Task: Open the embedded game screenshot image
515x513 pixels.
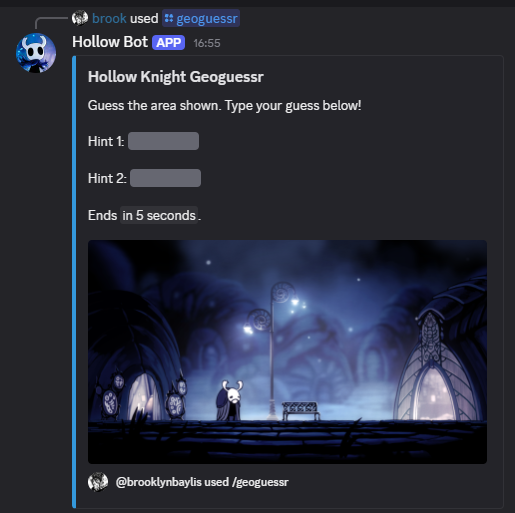Action: (x=287, y=352)
